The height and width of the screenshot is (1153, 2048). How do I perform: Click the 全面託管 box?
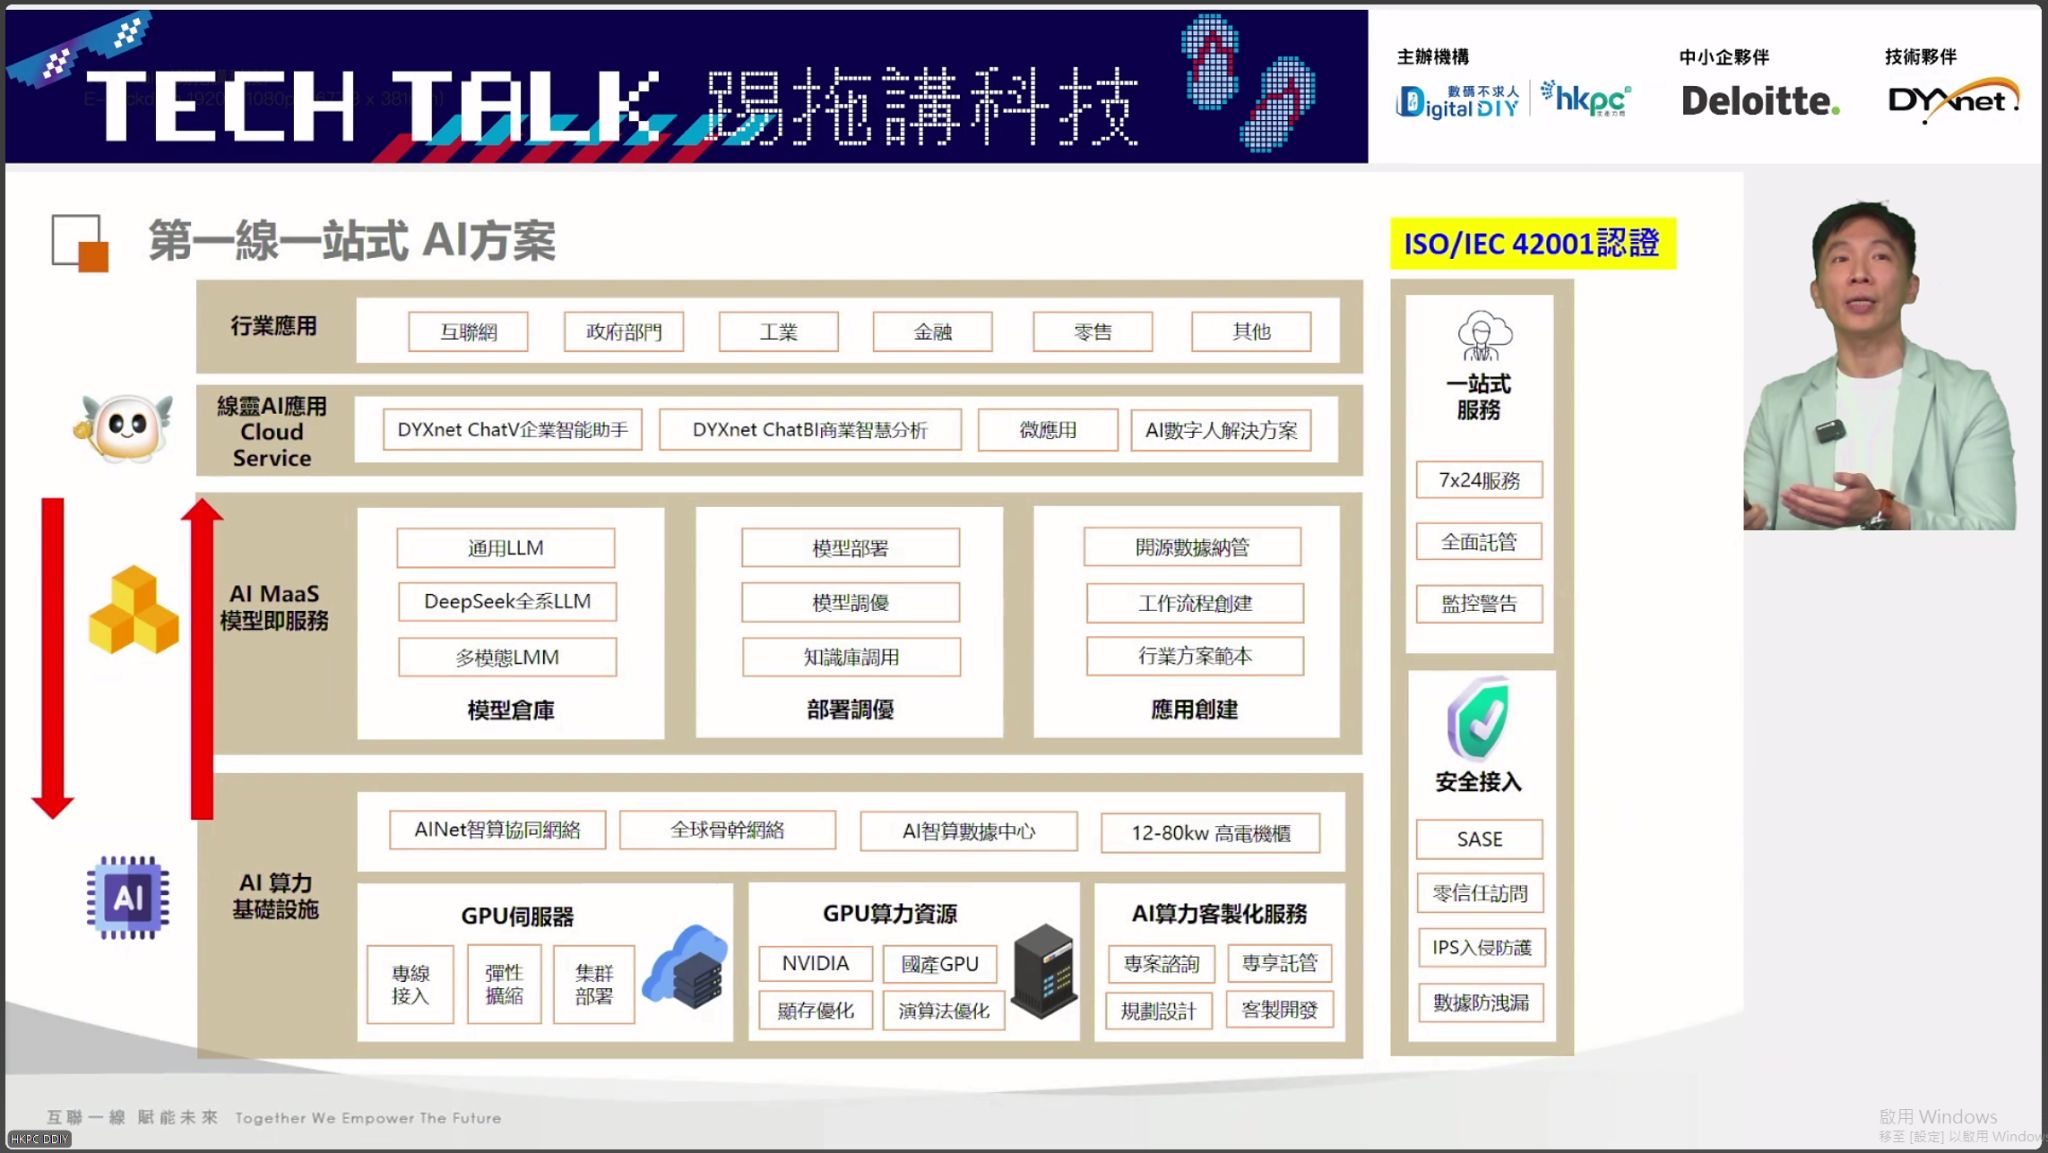tap(1479, 542)
